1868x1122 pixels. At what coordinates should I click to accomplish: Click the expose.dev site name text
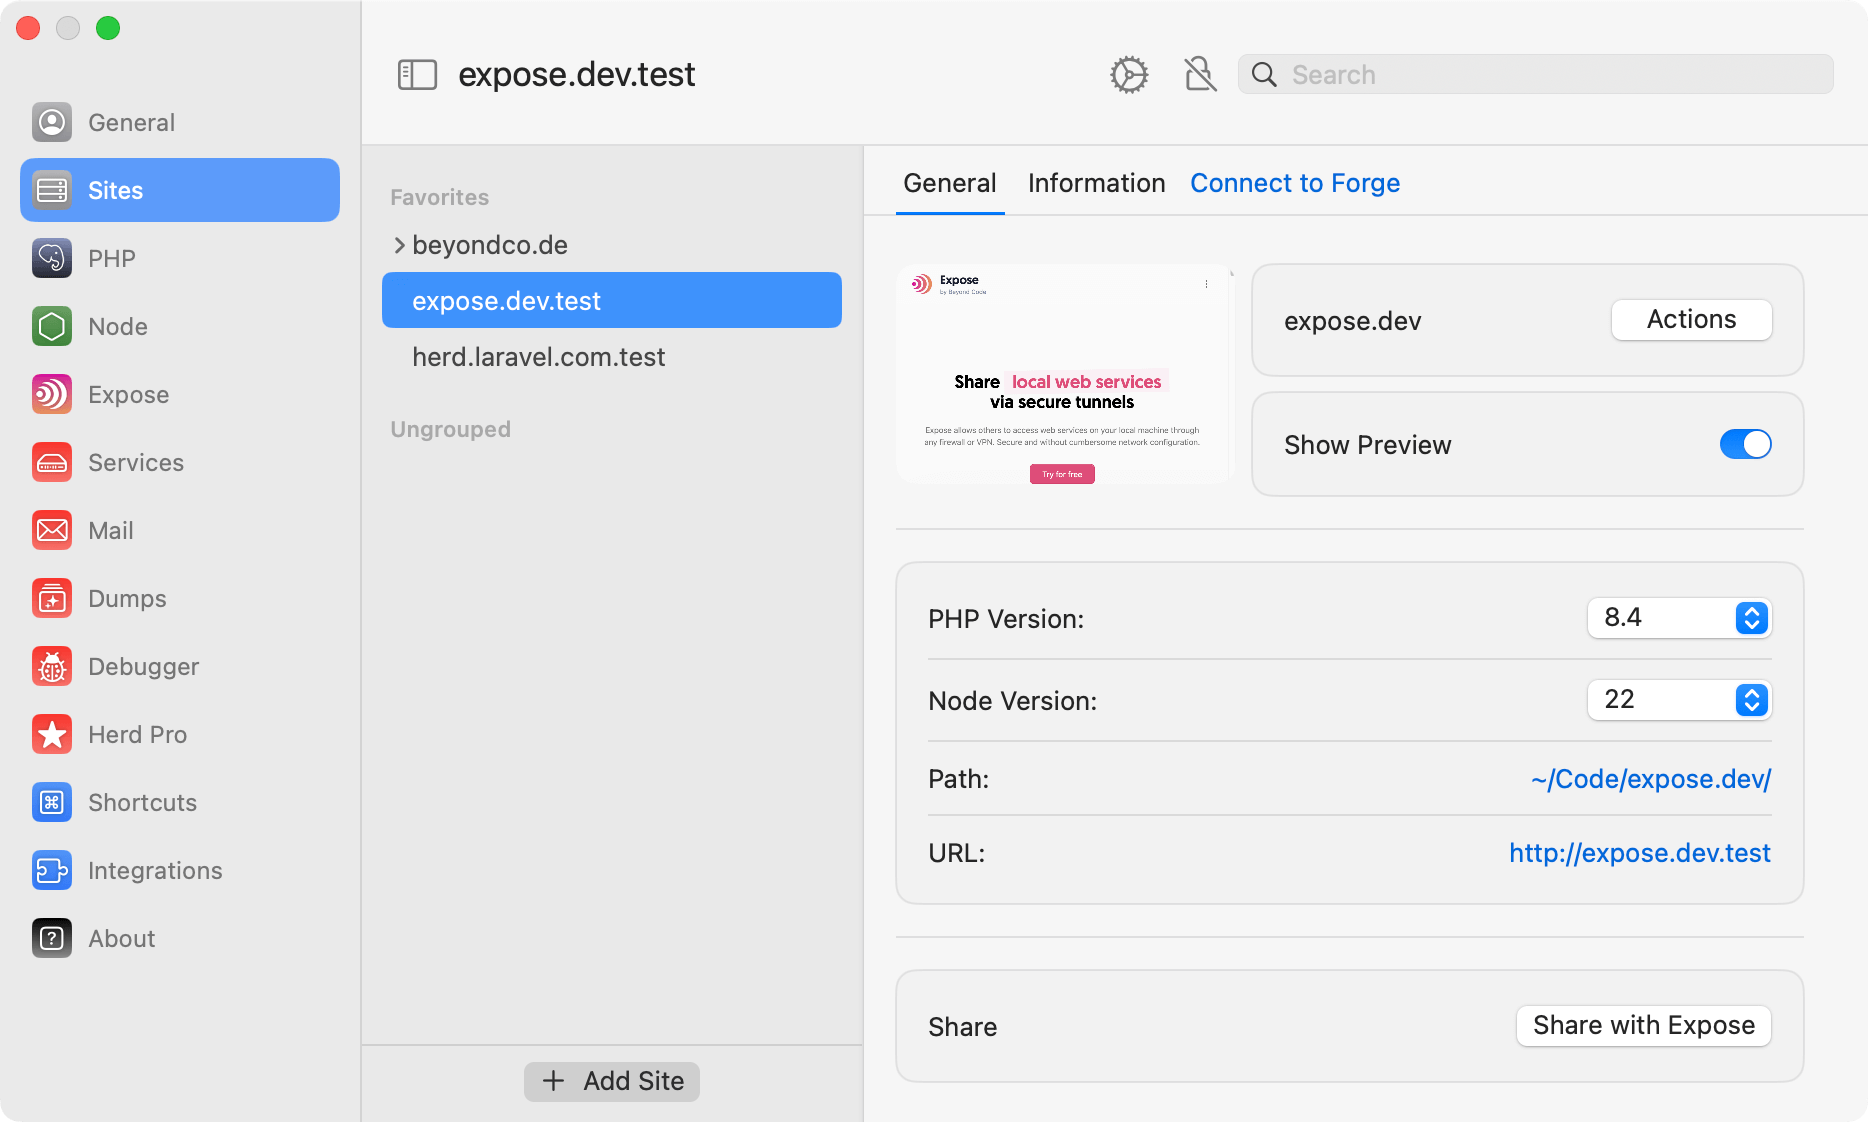pyautogui.click(x=1352, y=320)
